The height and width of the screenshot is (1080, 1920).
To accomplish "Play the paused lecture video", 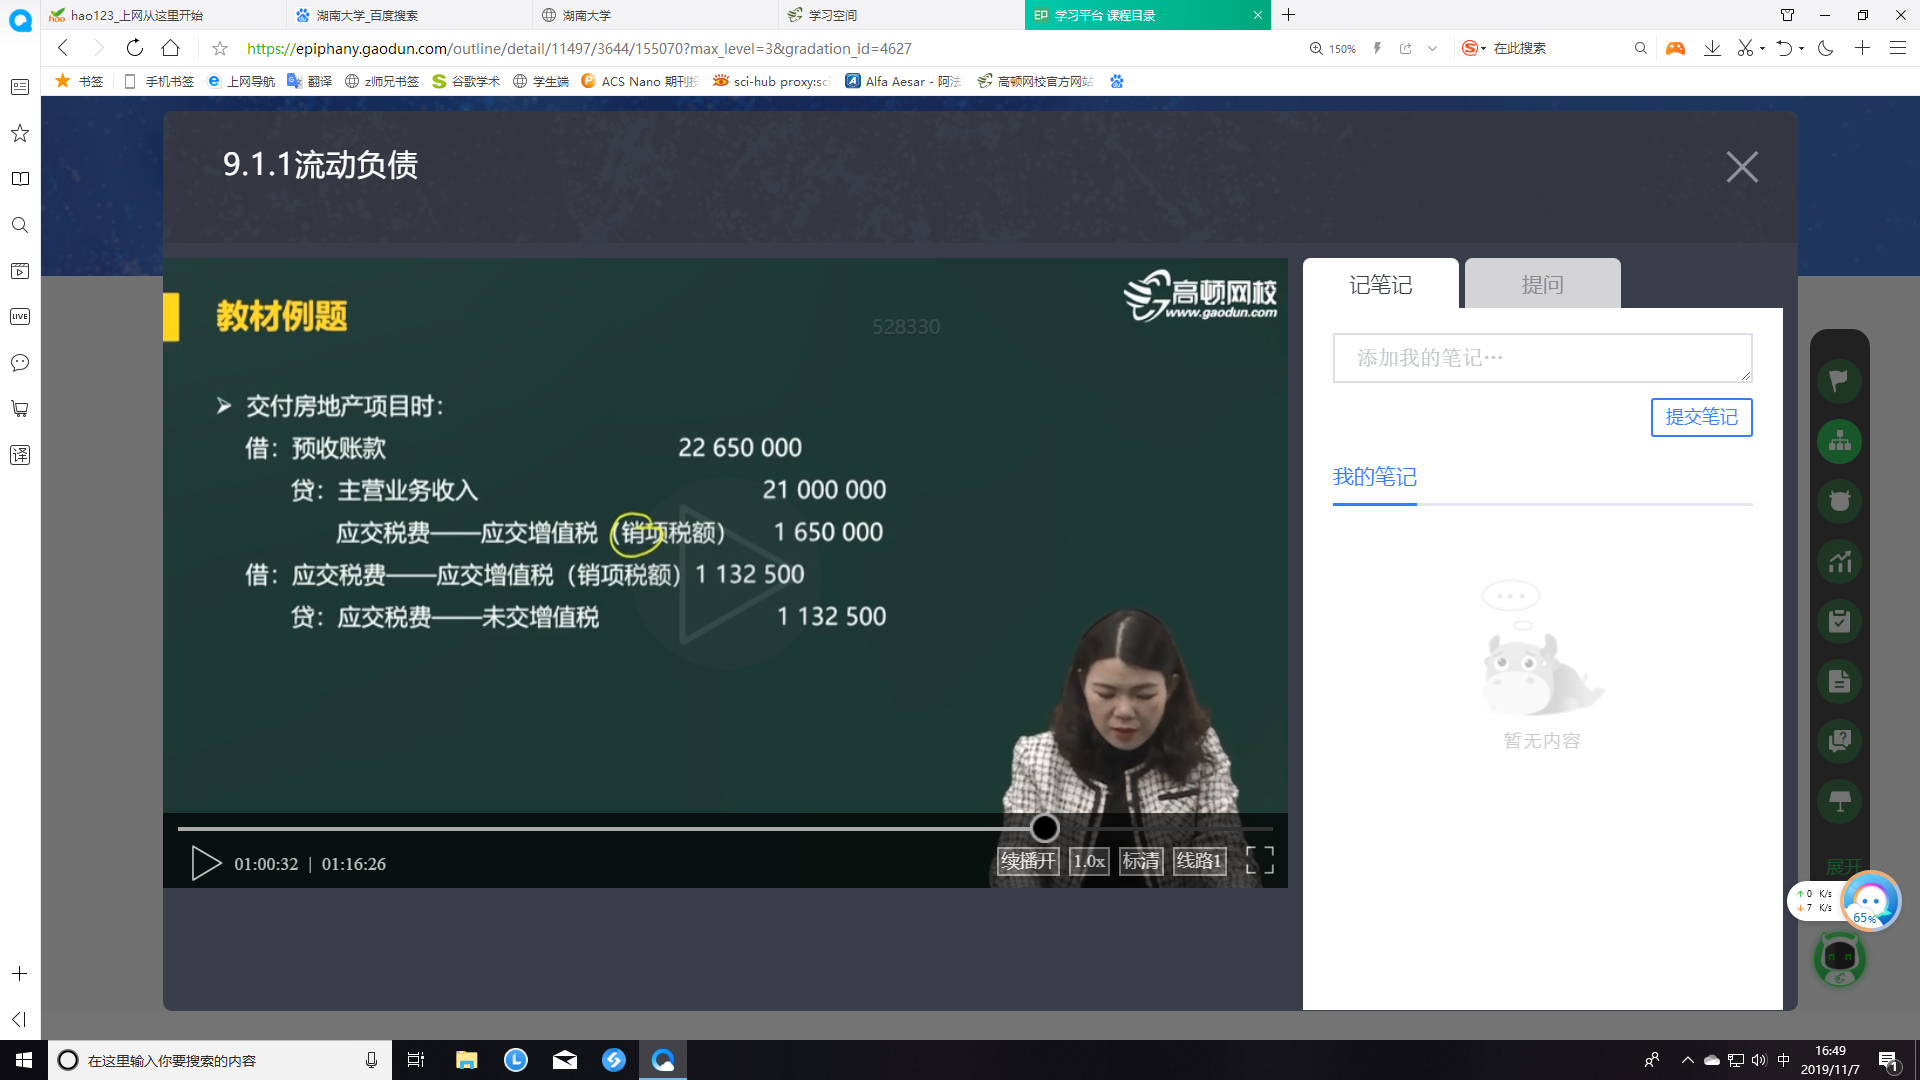I will [x=205, y=863].
